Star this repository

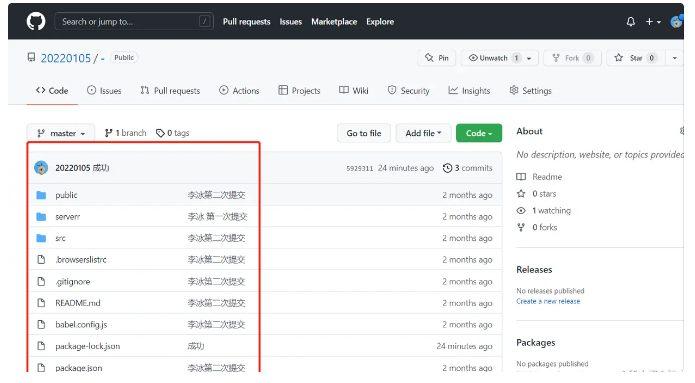[635, 58]
